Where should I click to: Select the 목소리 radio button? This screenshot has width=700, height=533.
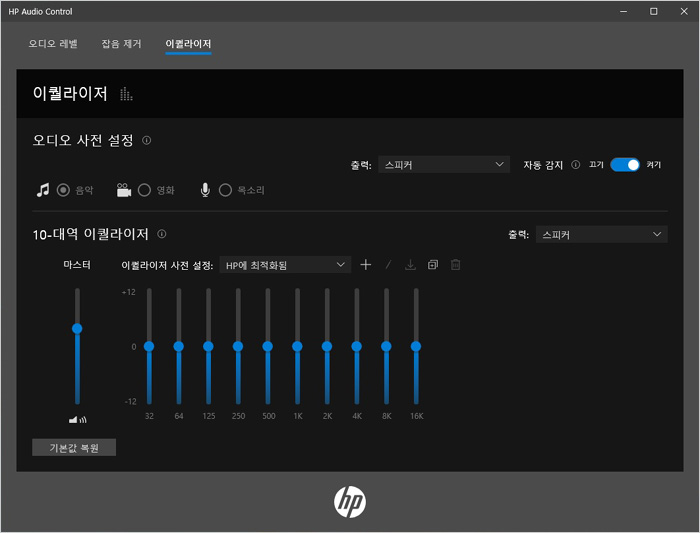225,190
